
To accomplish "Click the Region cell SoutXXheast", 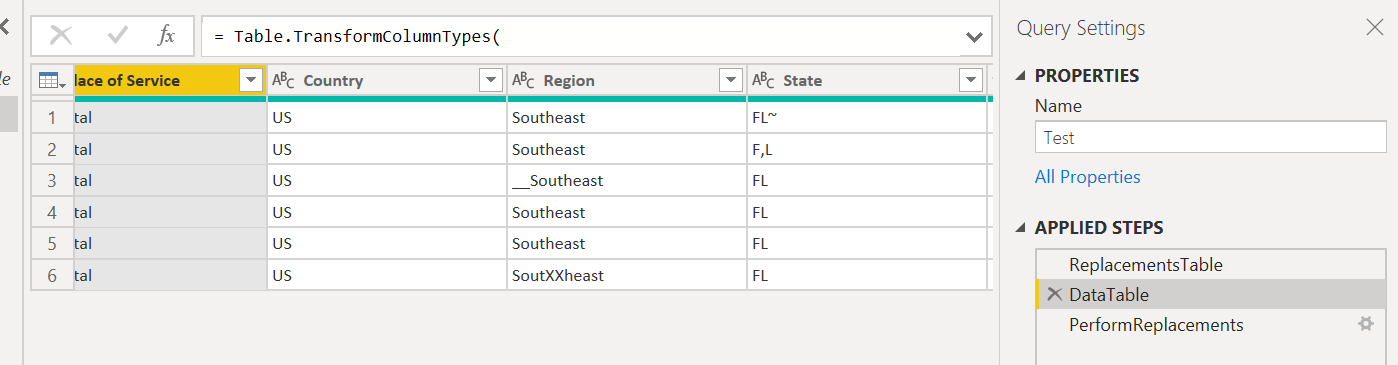I will click(627, 275).
